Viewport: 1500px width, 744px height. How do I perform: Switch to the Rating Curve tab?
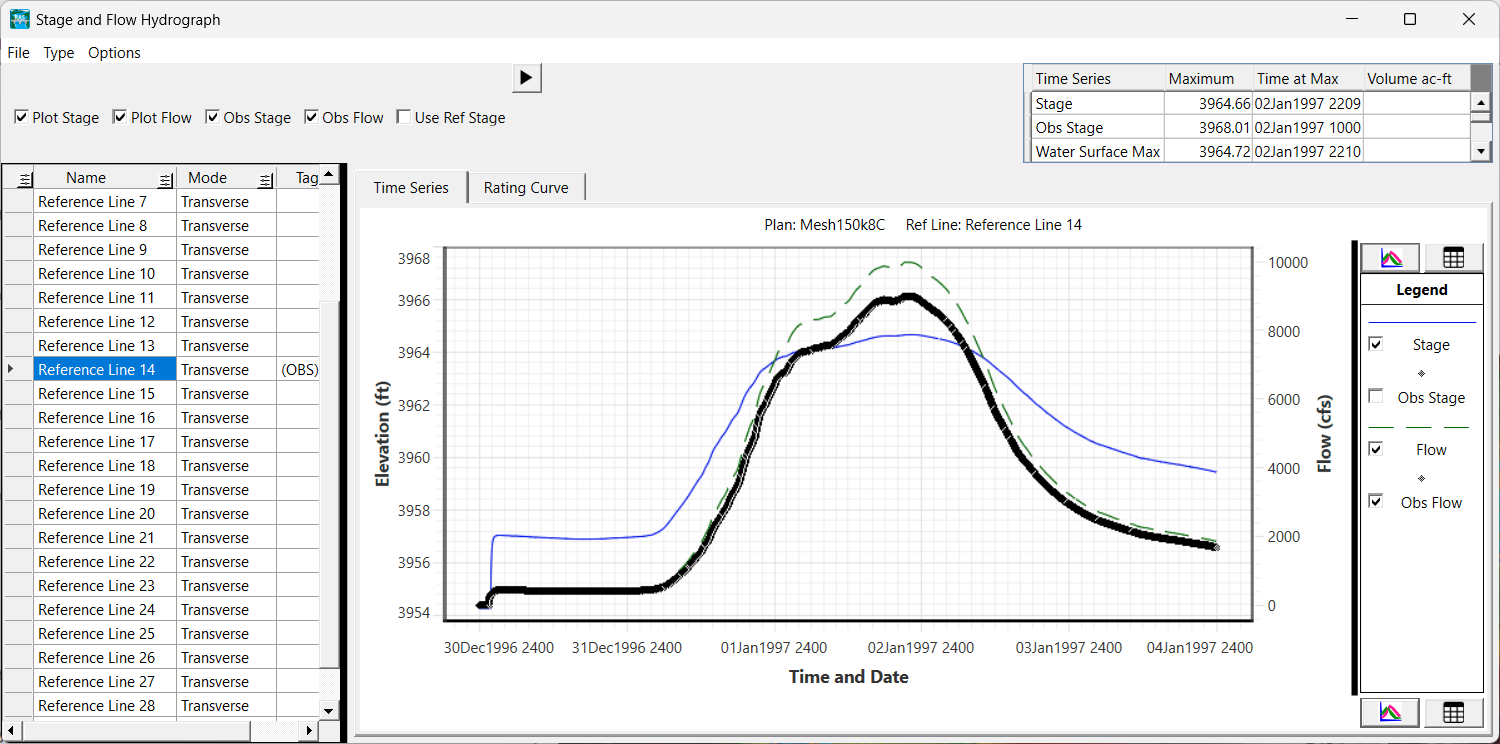coord(526,188)
